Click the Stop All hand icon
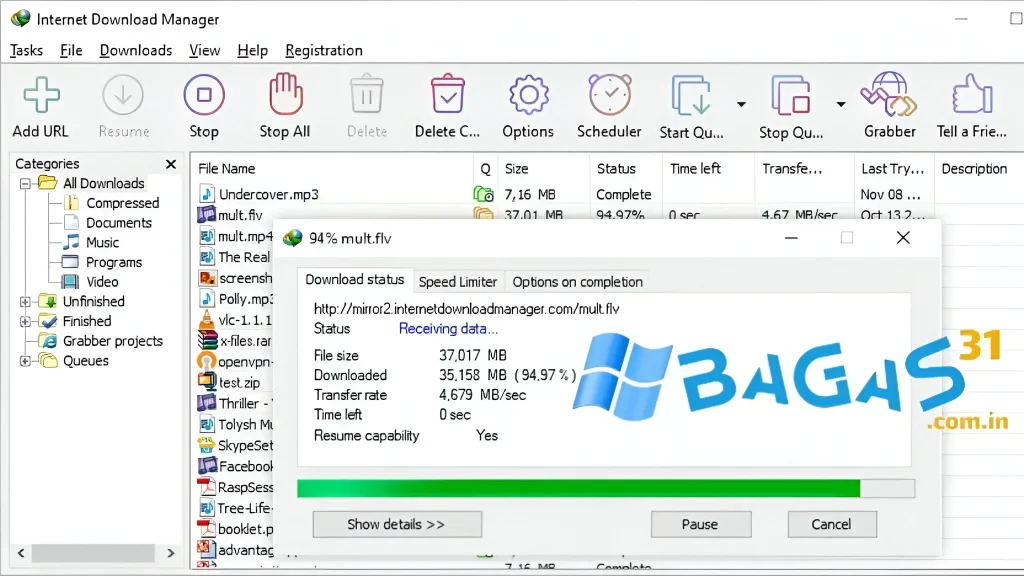This screenshot has height=576, width=1024. point(285,94)
